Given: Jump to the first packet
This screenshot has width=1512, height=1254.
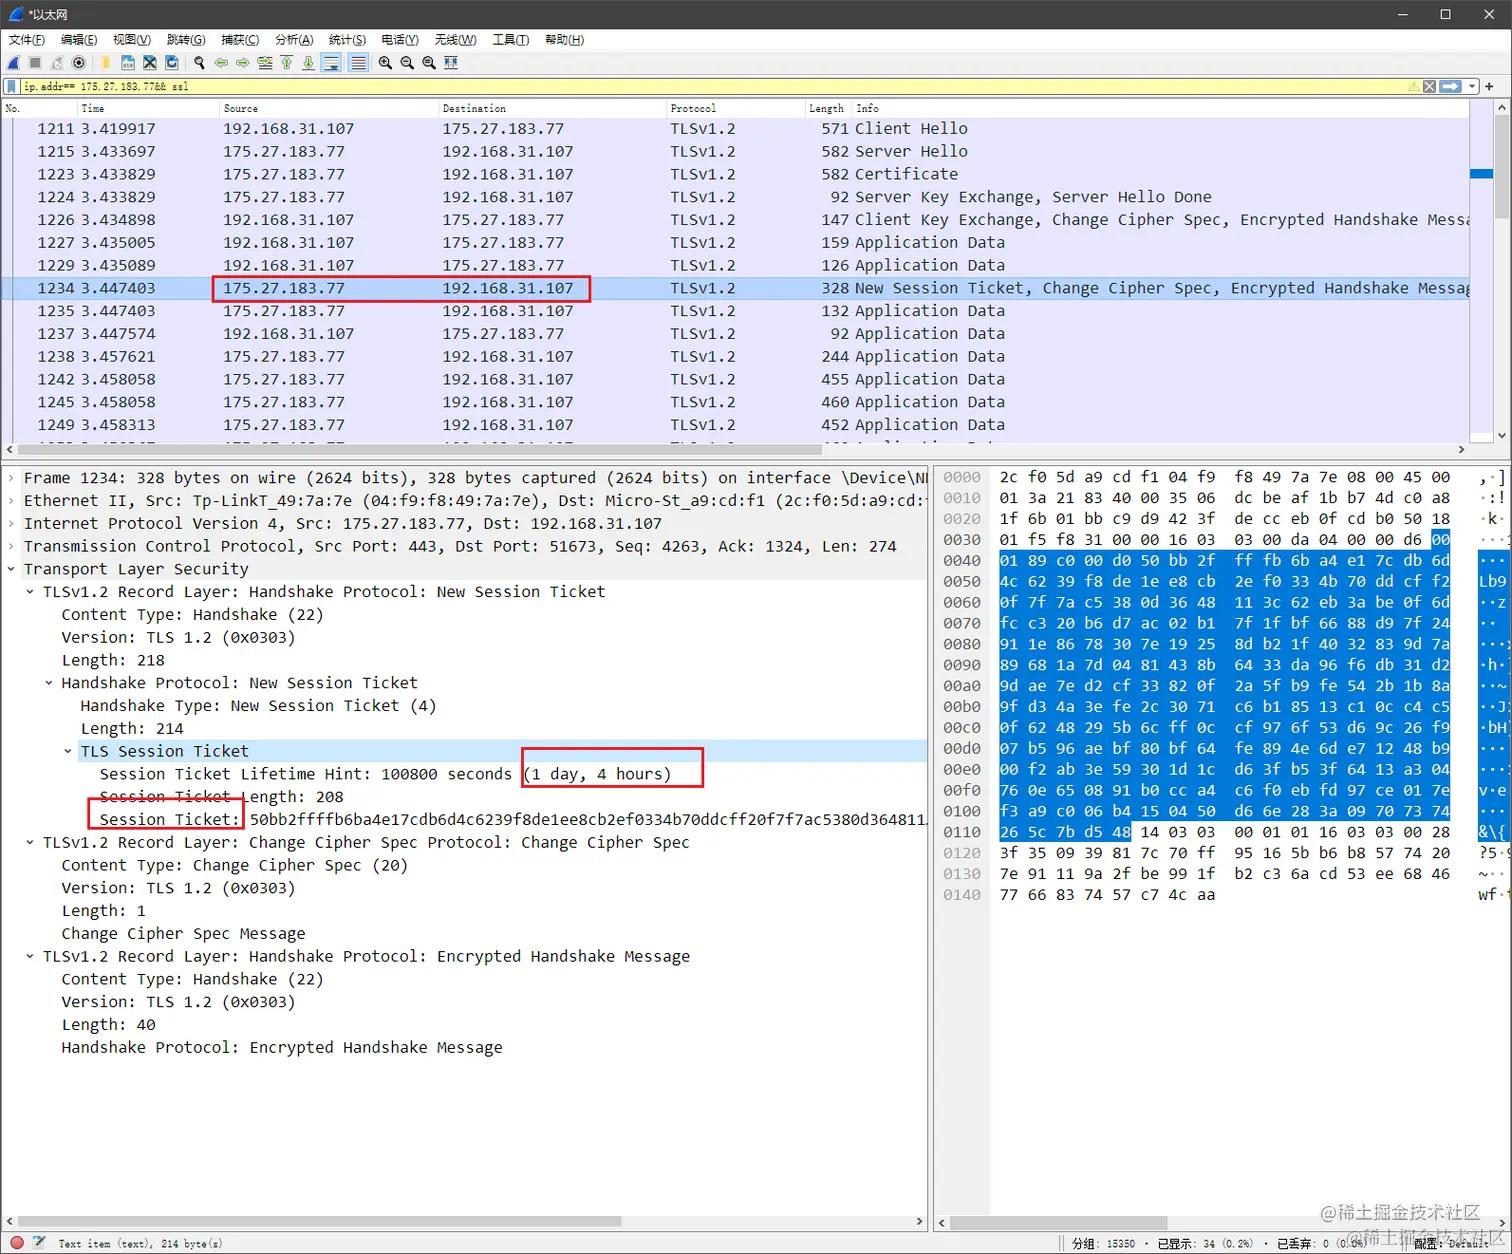Looking at the screenshot, I should click(x=287, y=63).
